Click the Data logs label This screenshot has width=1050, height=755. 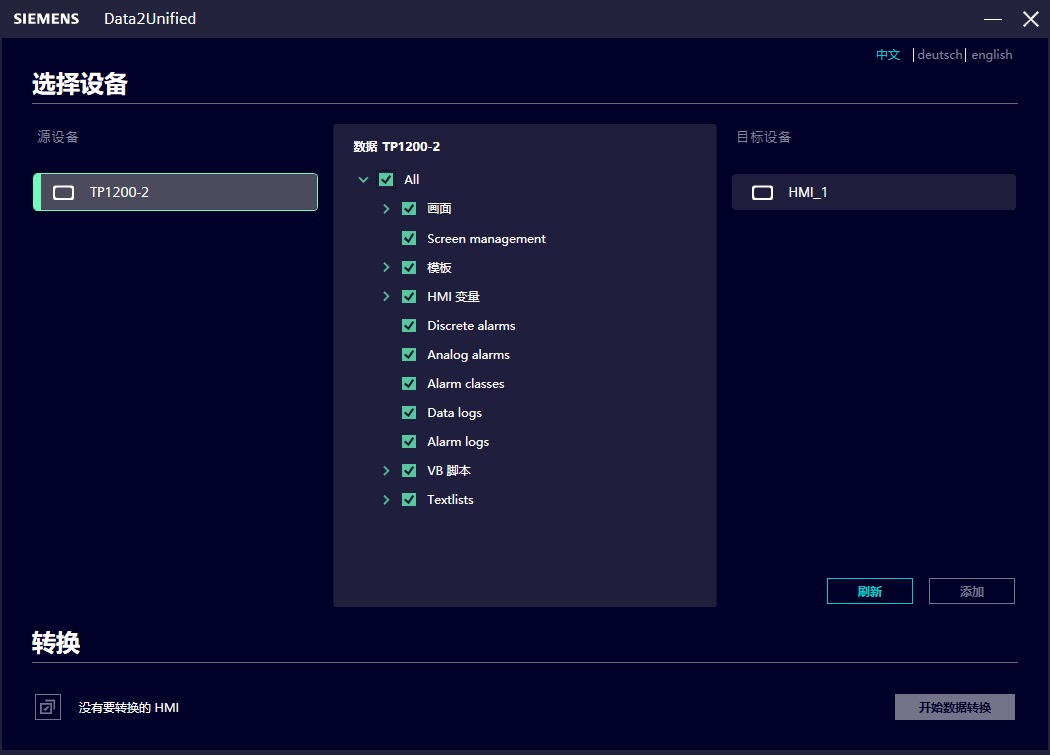(454, 413)
